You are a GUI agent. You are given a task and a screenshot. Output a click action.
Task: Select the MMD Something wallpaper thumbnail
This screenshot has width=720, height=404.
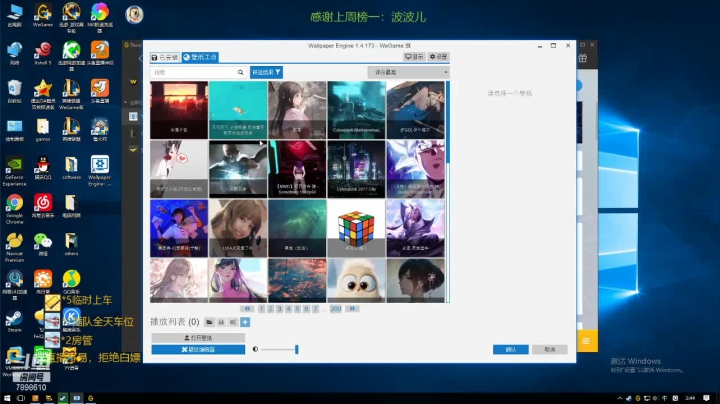pyautogui.click(x=297, y=169)
